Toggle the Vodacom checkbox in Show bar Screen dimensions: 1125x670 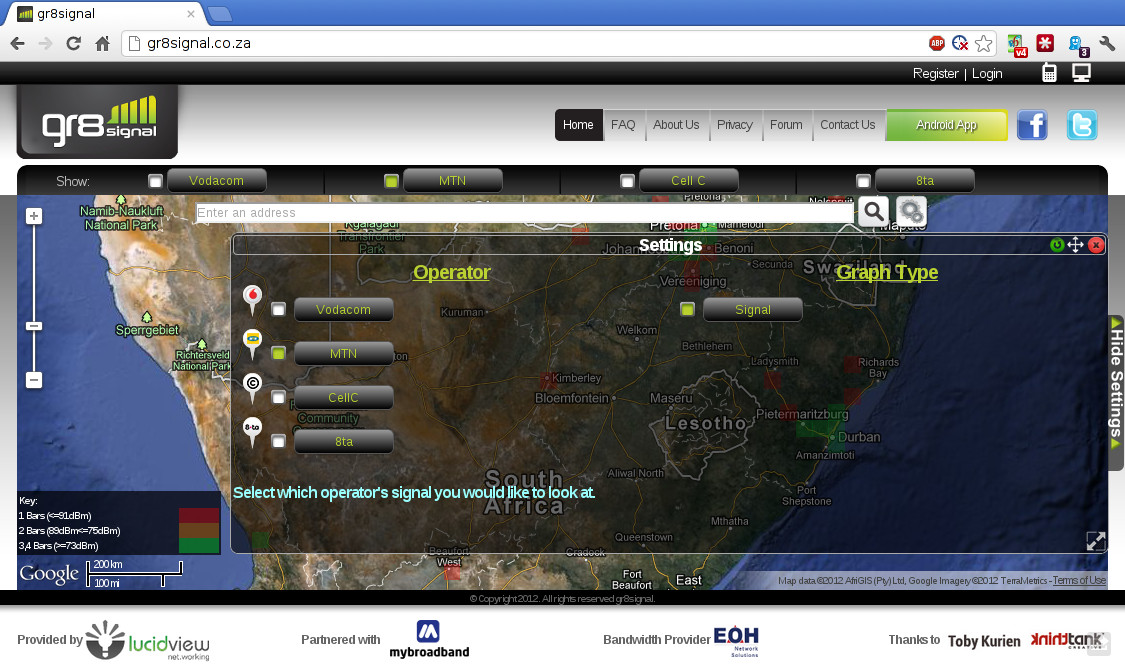pos(156,181)
